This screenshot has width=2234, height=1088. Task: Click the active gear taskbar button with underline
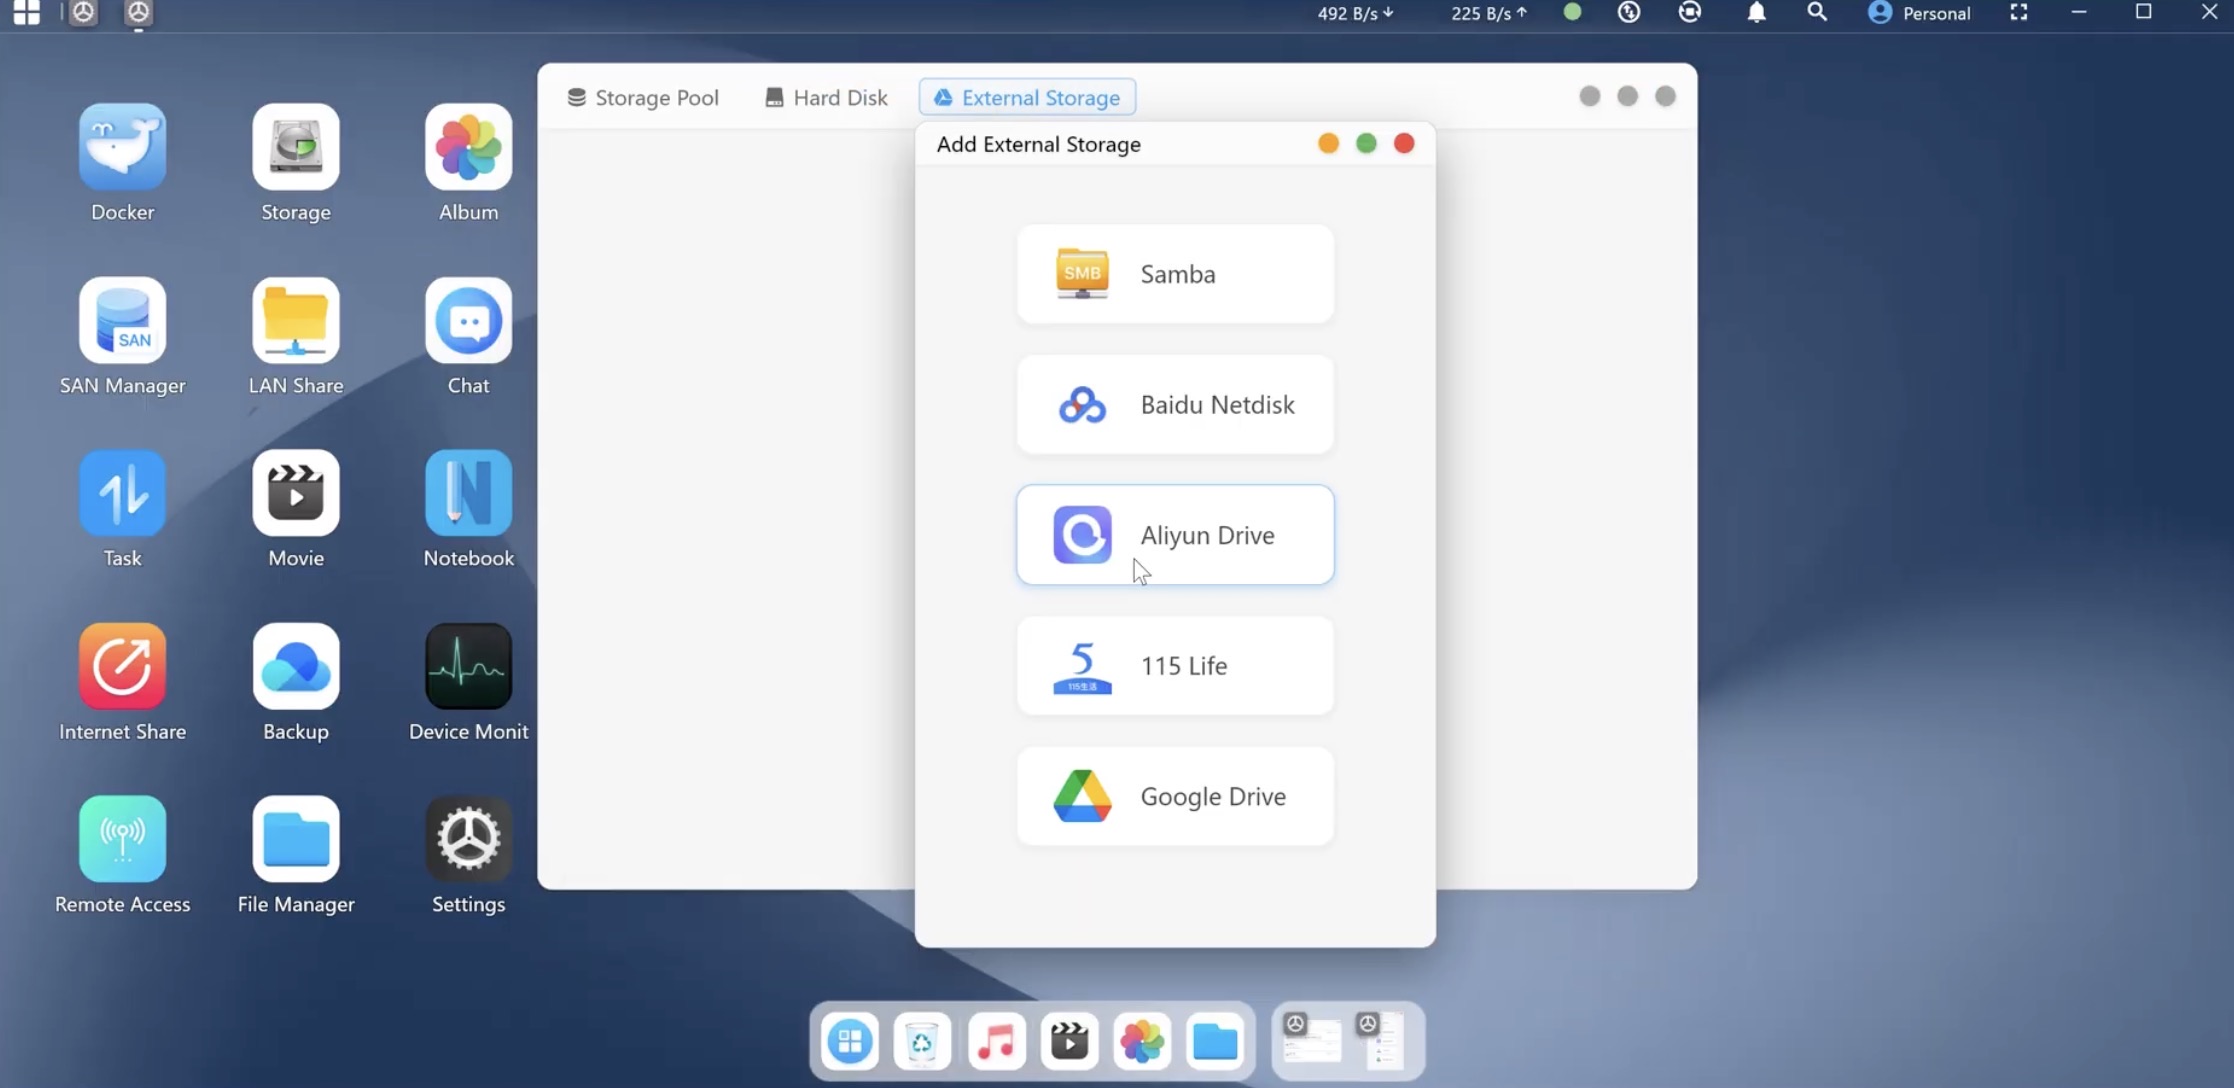click(x=138, y=13)
